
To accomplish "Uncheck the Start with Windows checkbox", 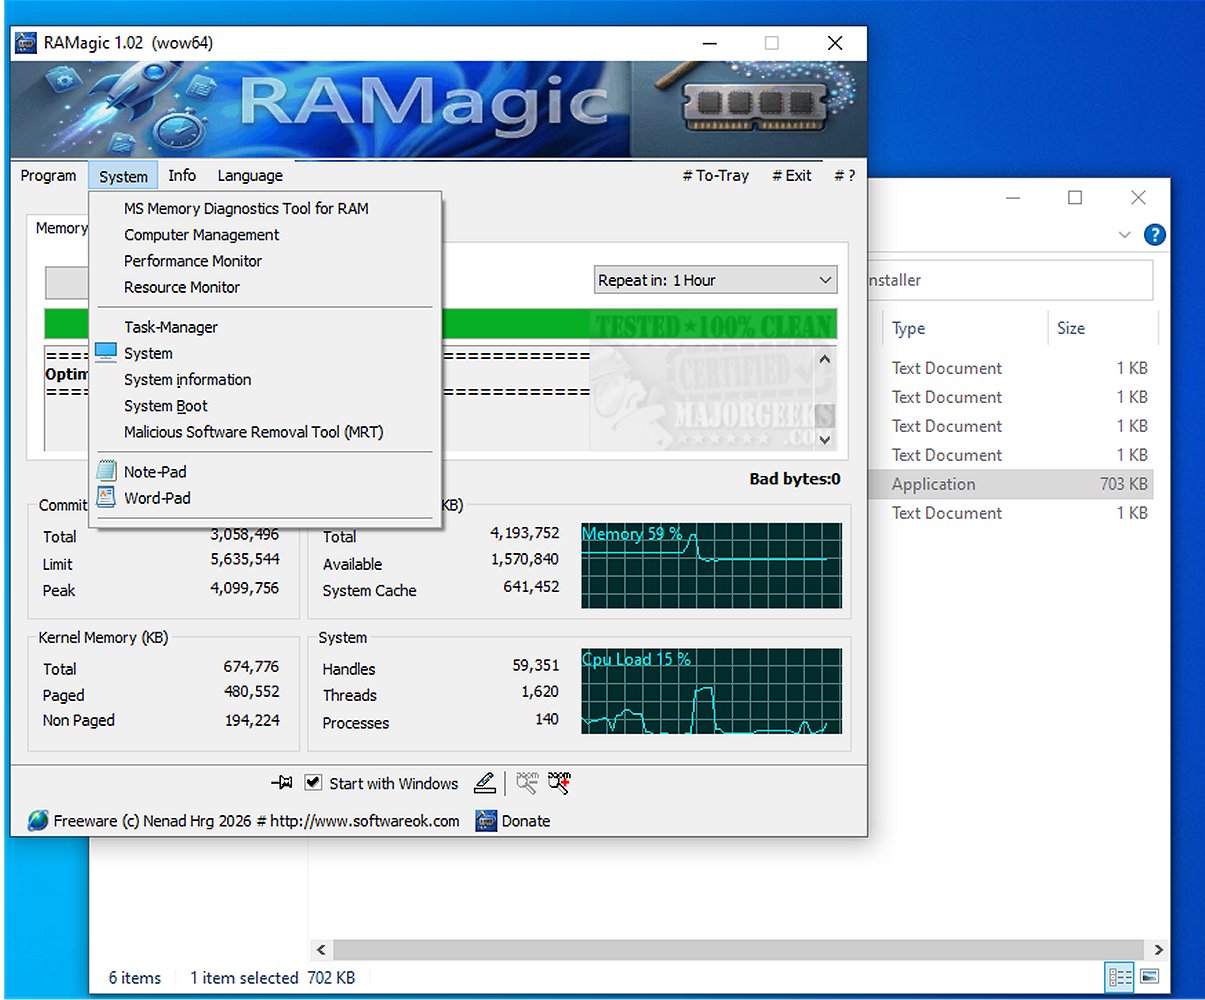I will 313,783.
